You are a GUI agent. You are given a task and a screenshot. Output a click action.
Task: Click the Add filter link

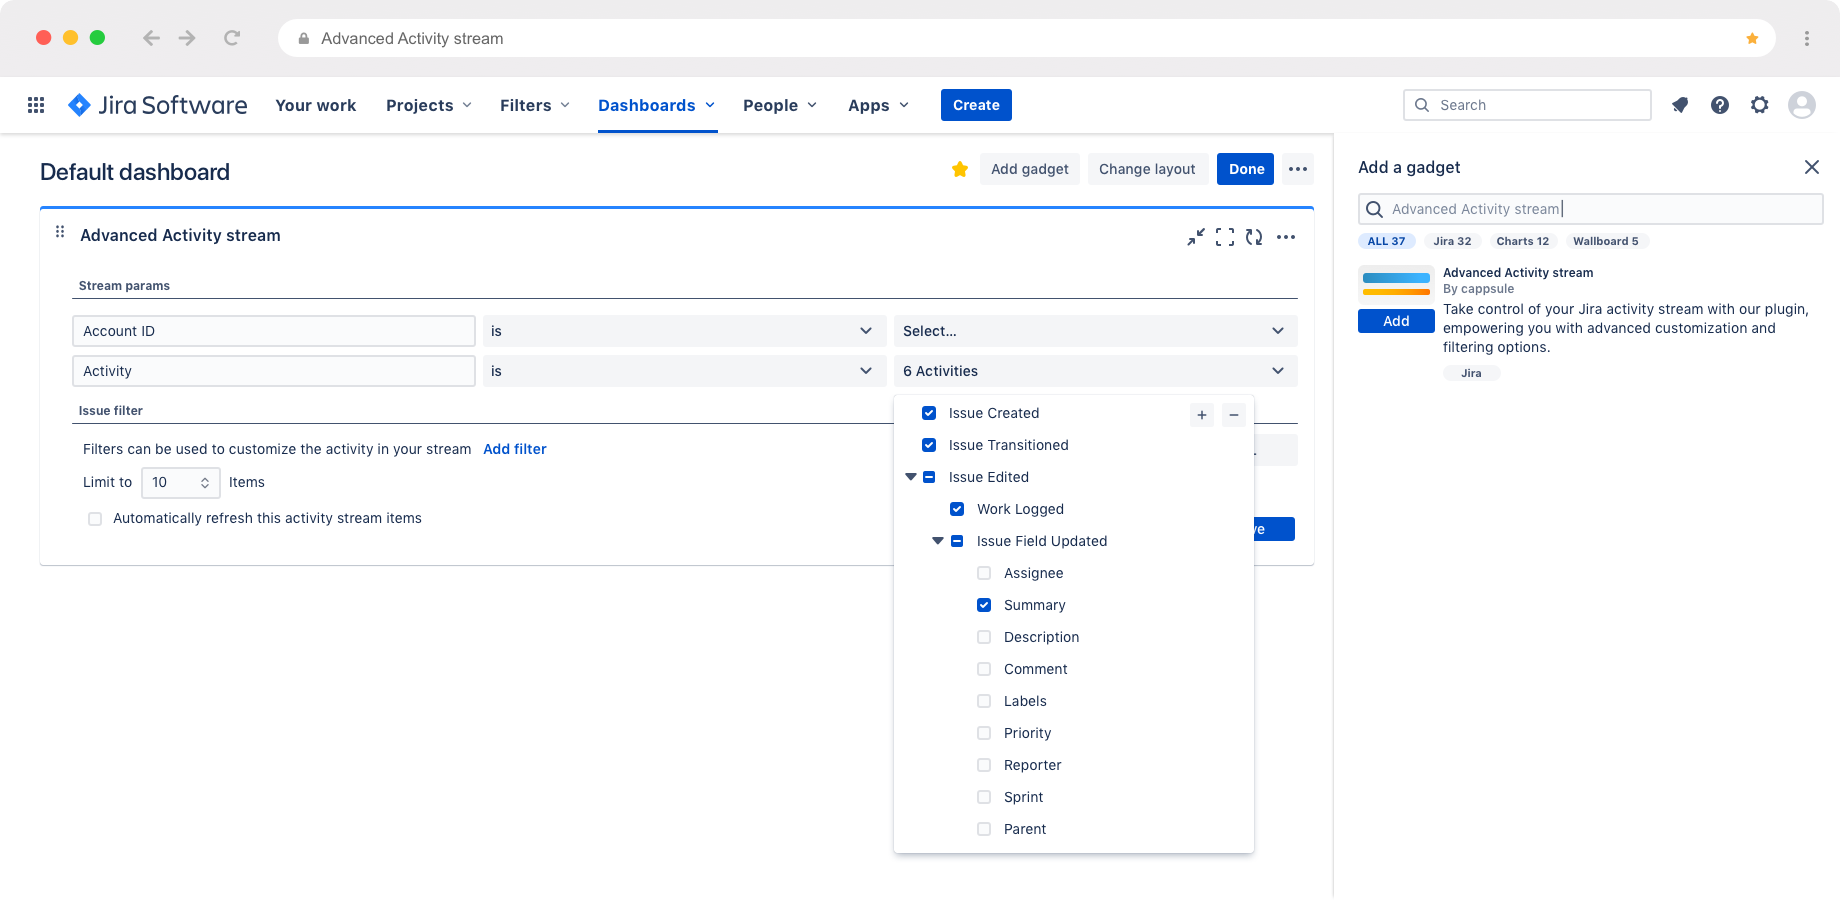(x=515, y=449)
